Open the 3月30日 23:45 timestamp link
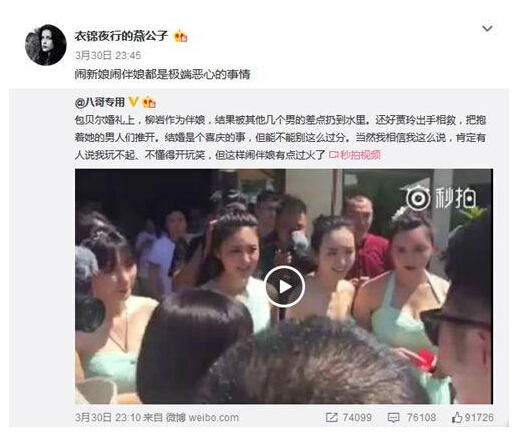516x437 pixels. tap(108, 55)
